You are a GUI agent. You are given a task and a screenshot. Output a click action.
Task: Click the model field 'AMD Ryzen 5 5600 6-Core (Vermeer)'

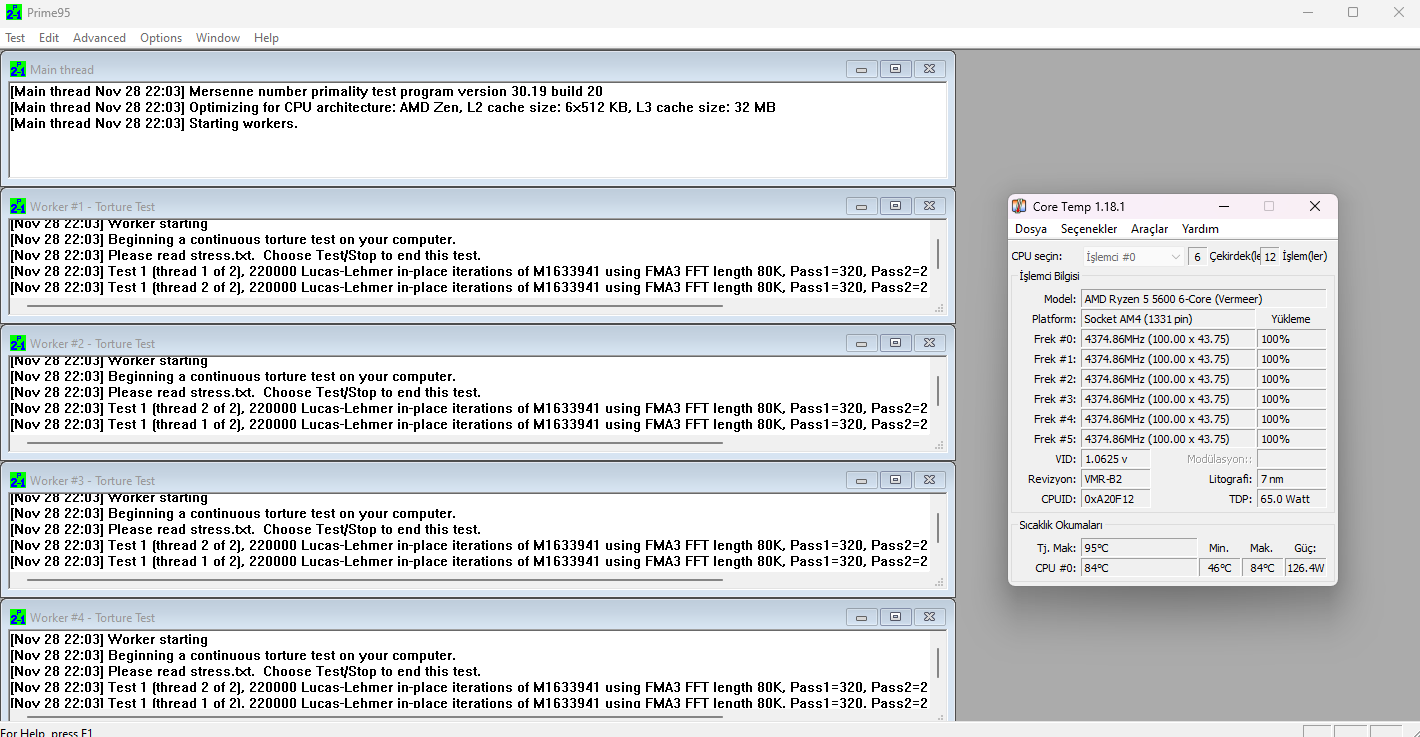click(1204, 299)
